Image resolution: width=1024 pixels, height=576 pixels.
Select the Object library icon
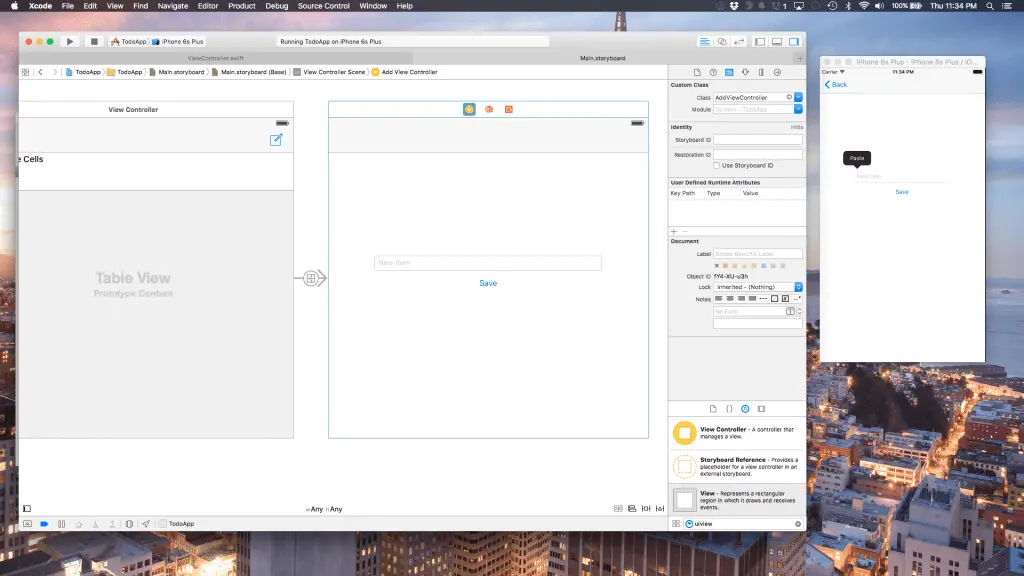[745, 409]
